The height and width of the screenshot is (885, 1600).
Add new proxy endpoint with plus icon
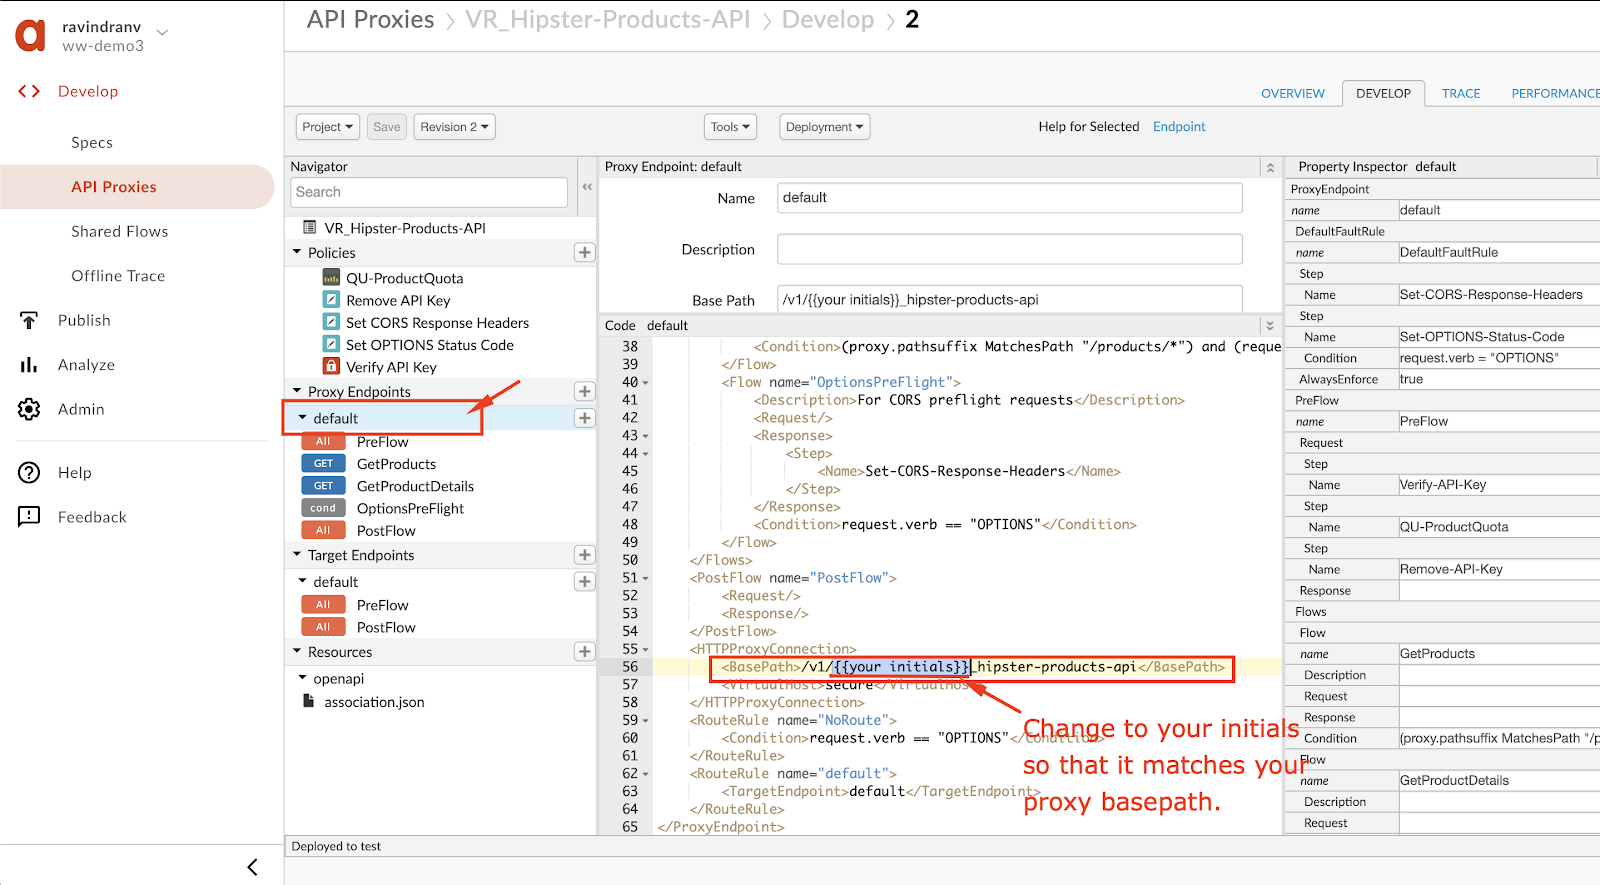pos(585,391)
